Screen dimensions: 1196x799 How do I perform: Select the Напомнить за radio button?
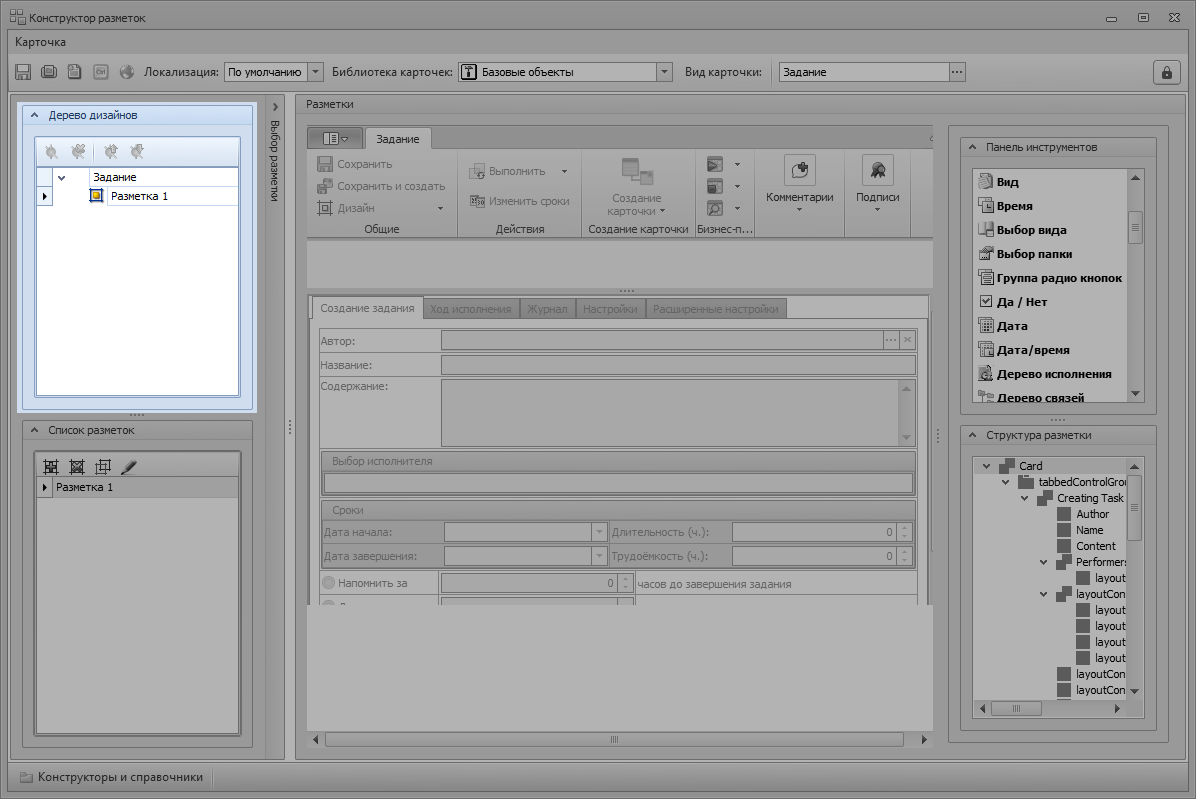click(329, 583)
